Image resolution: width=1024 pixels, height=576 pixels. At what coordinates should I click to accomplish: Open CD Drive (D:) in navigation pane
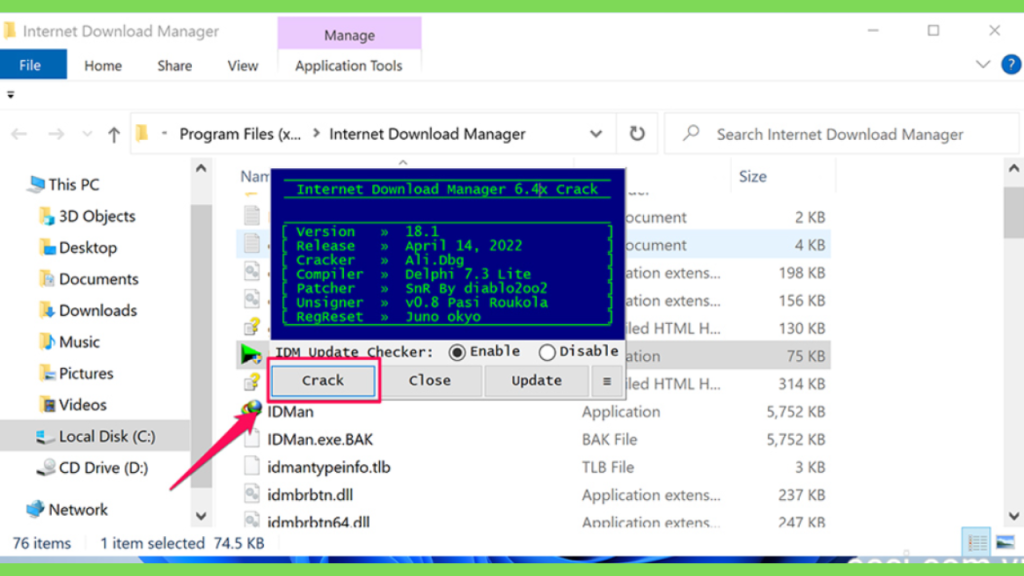(x=92, y=468)
